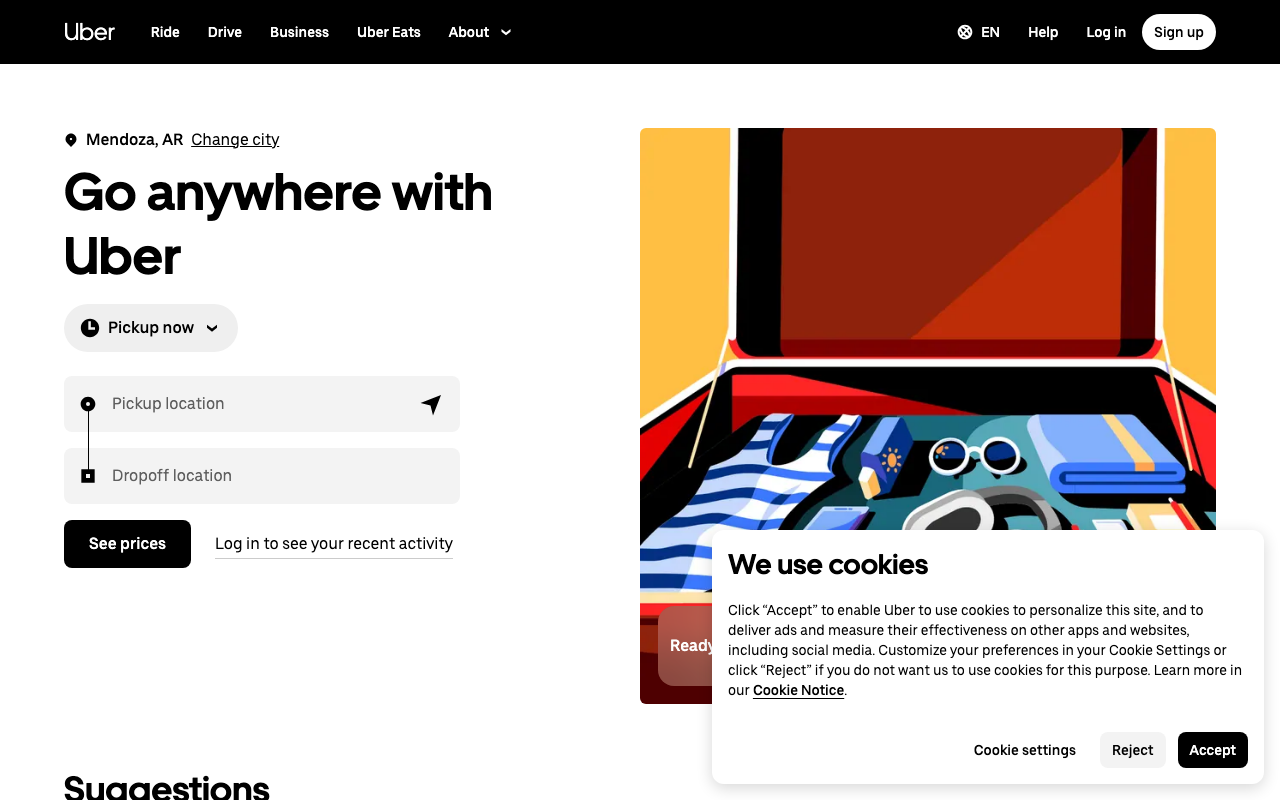
Task: Click the circle marker icon in Pickup location field
Action: [88, 403]
